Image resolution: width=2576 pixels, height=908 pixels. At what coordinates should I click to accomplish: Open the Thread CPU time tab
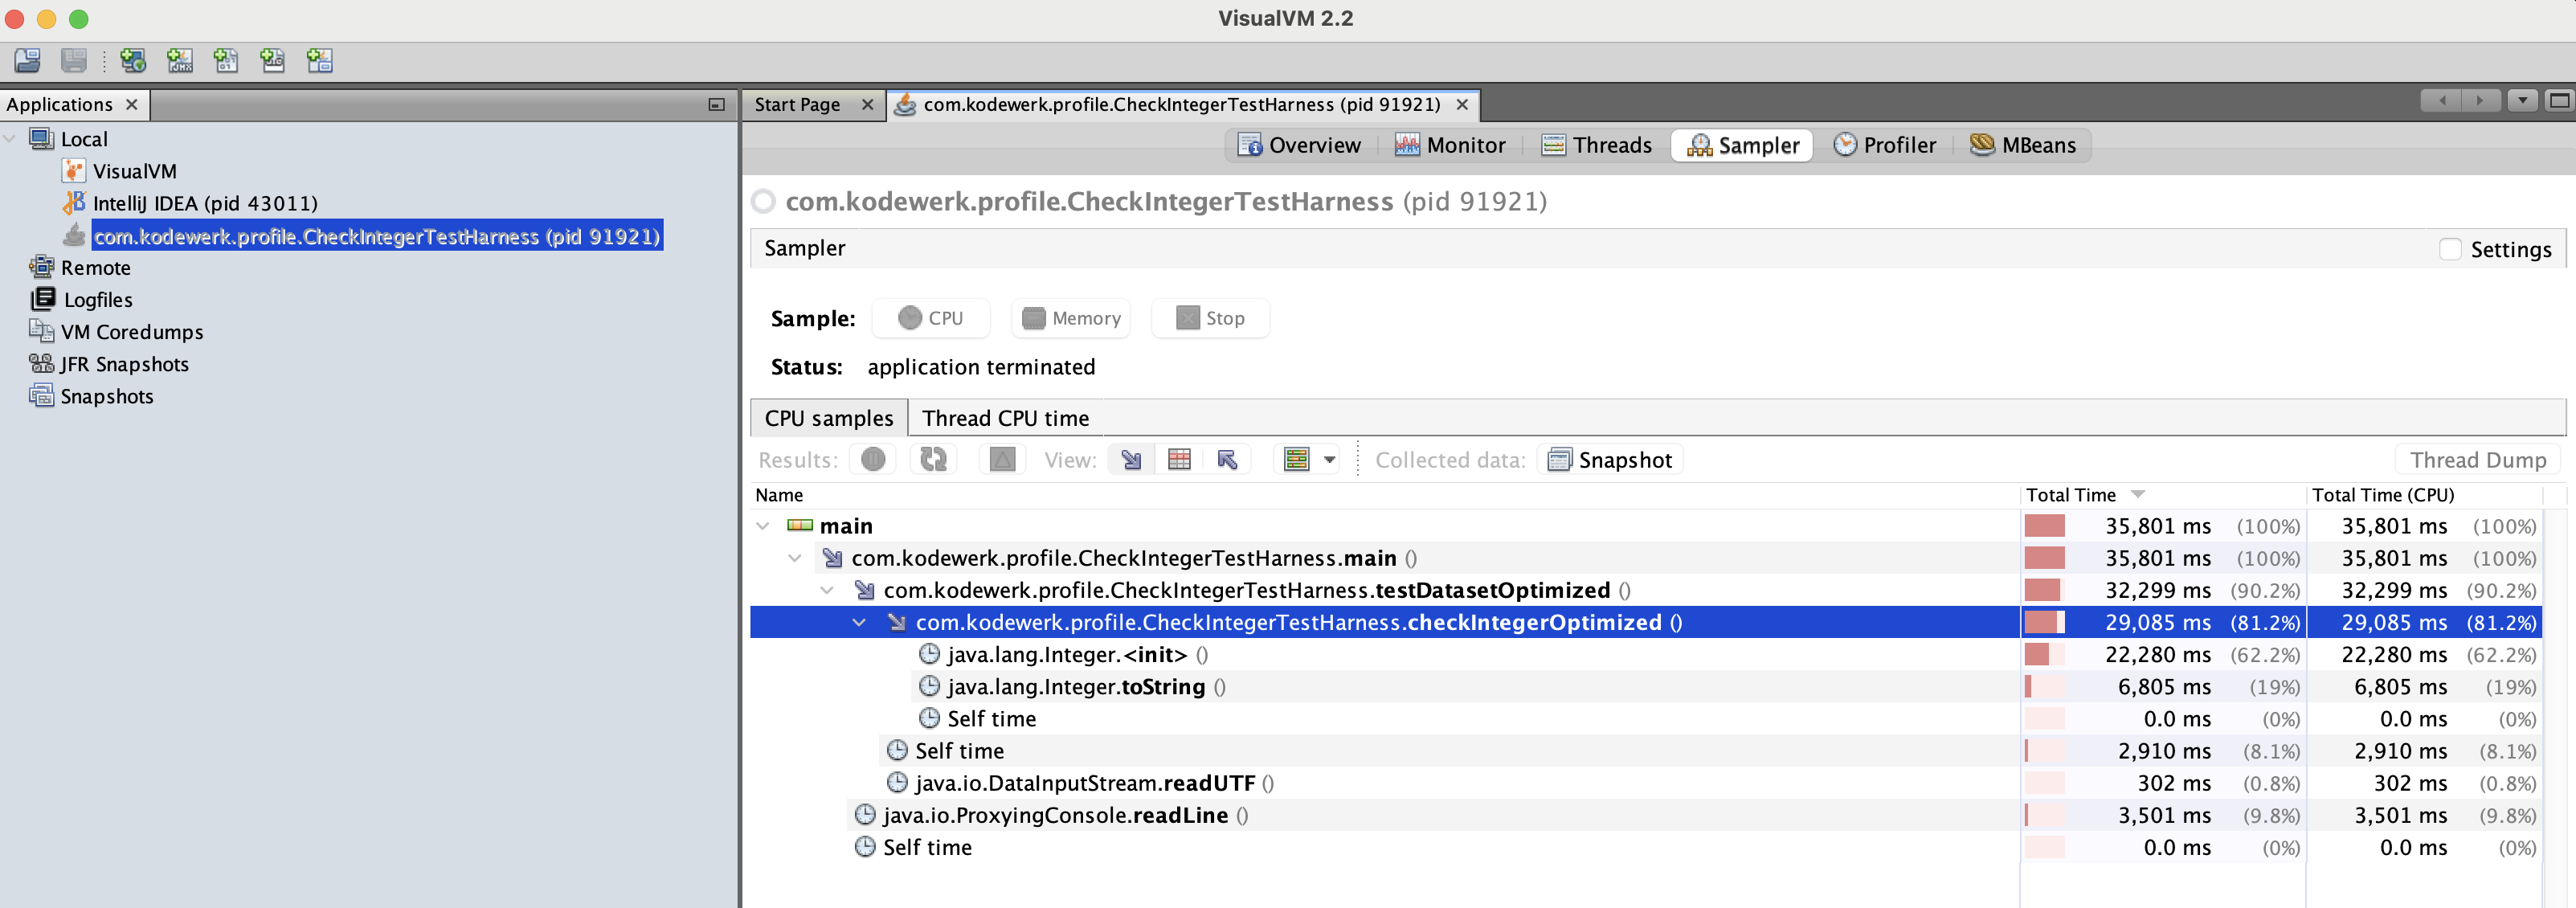(1005, 418)
